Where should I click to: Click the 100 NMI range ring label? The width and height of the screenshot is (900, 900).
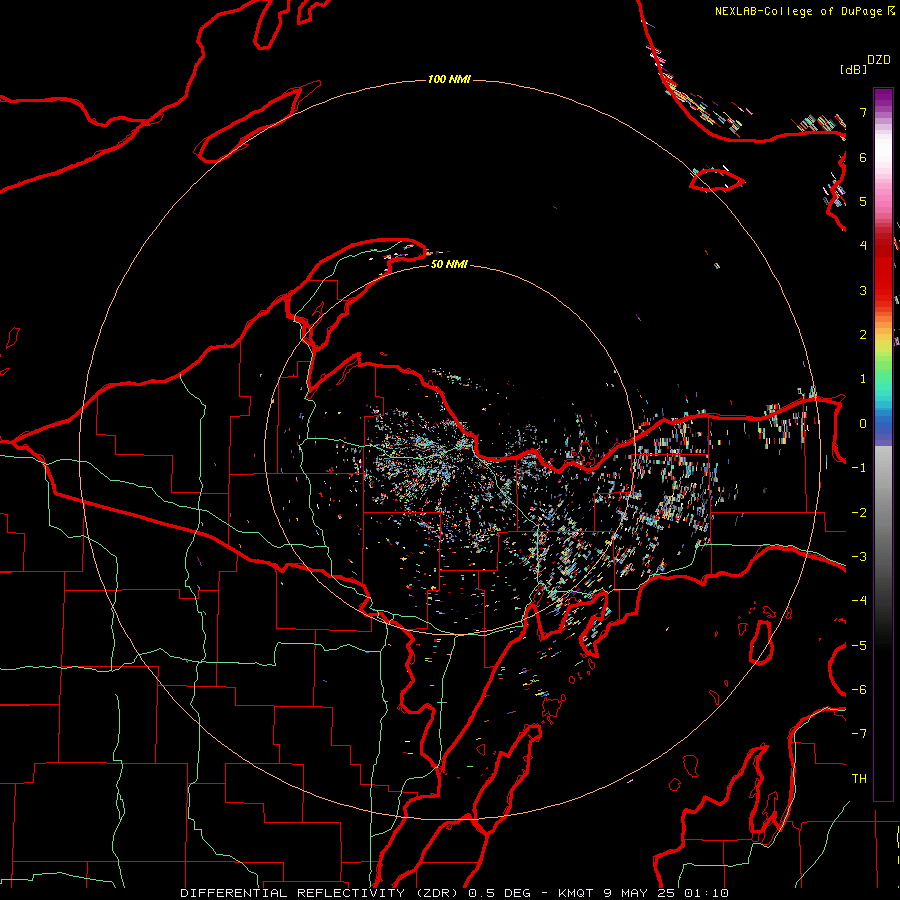click(449, 79)
